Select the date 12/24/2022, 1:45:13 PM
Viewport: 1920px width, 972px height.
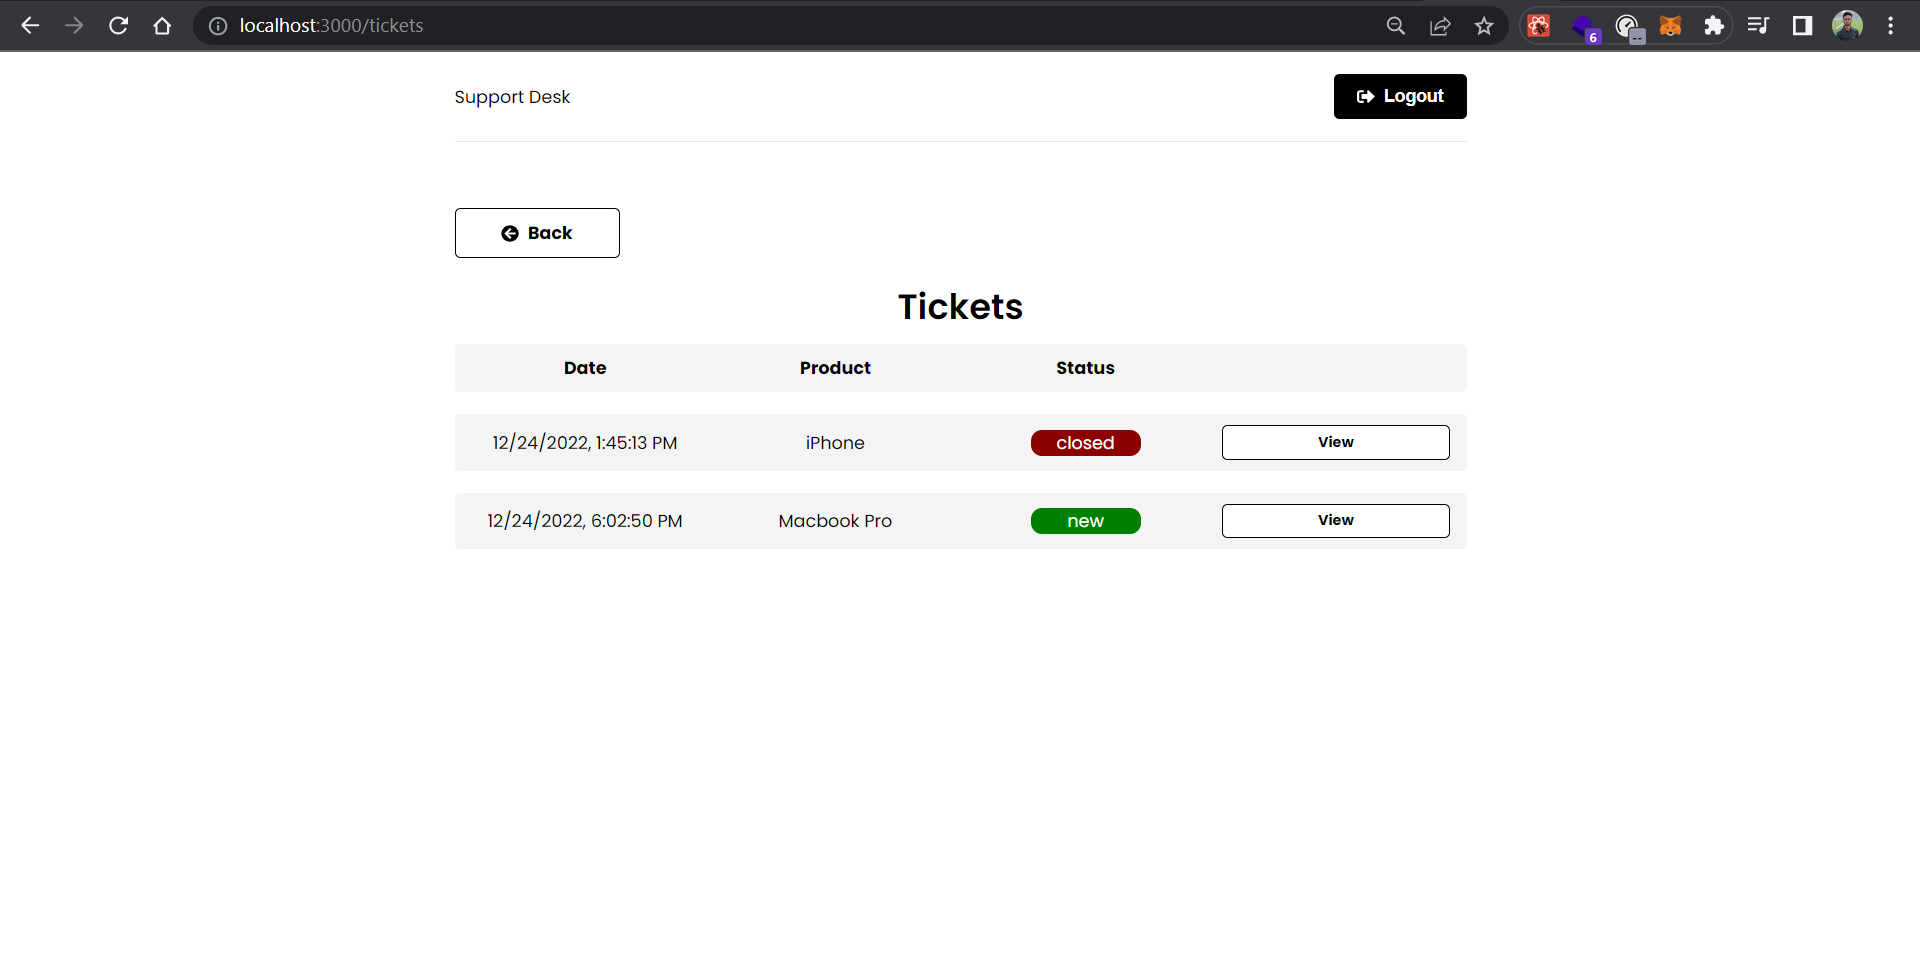(x=585, y=443)
